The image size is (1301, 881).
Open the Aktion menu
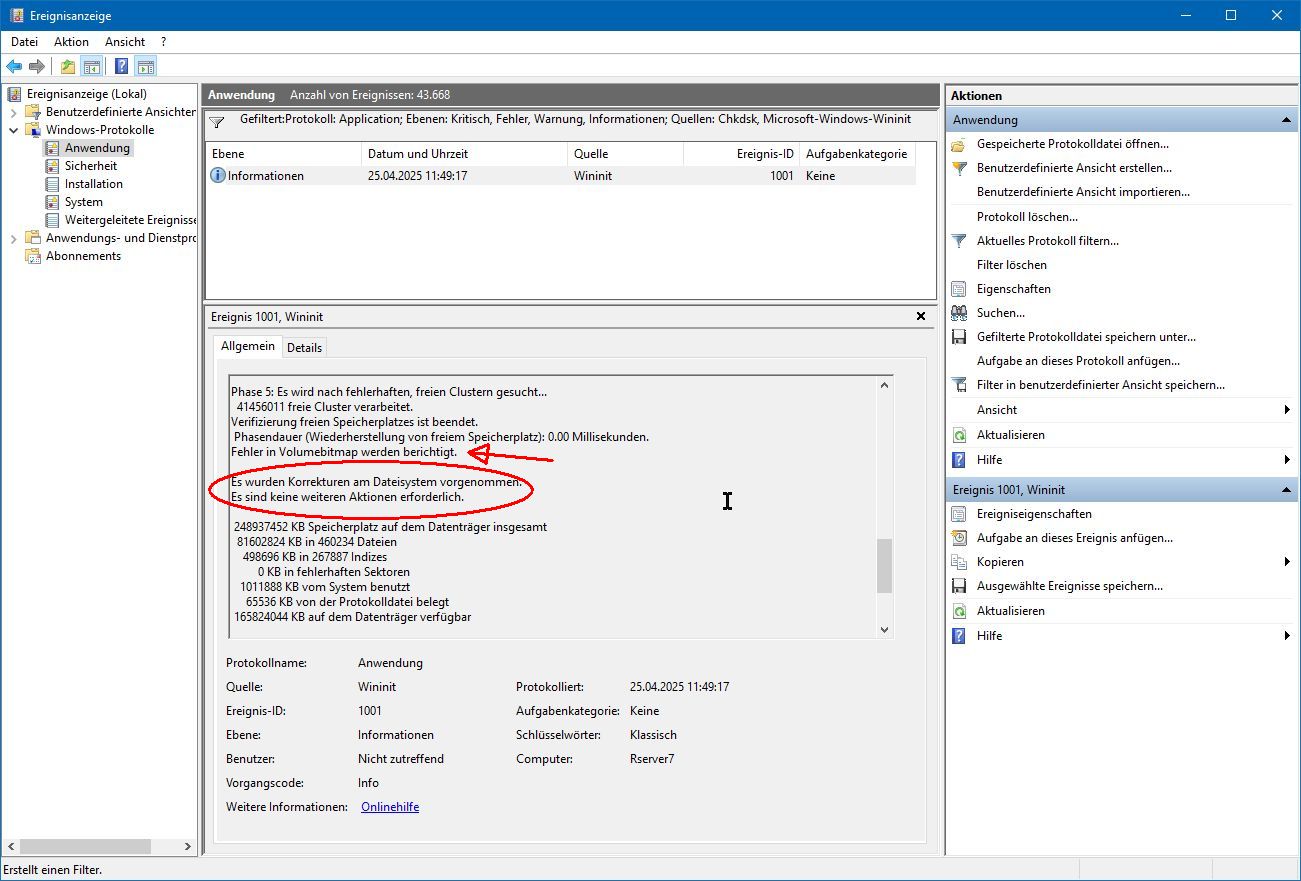click(x=71, y=42)
